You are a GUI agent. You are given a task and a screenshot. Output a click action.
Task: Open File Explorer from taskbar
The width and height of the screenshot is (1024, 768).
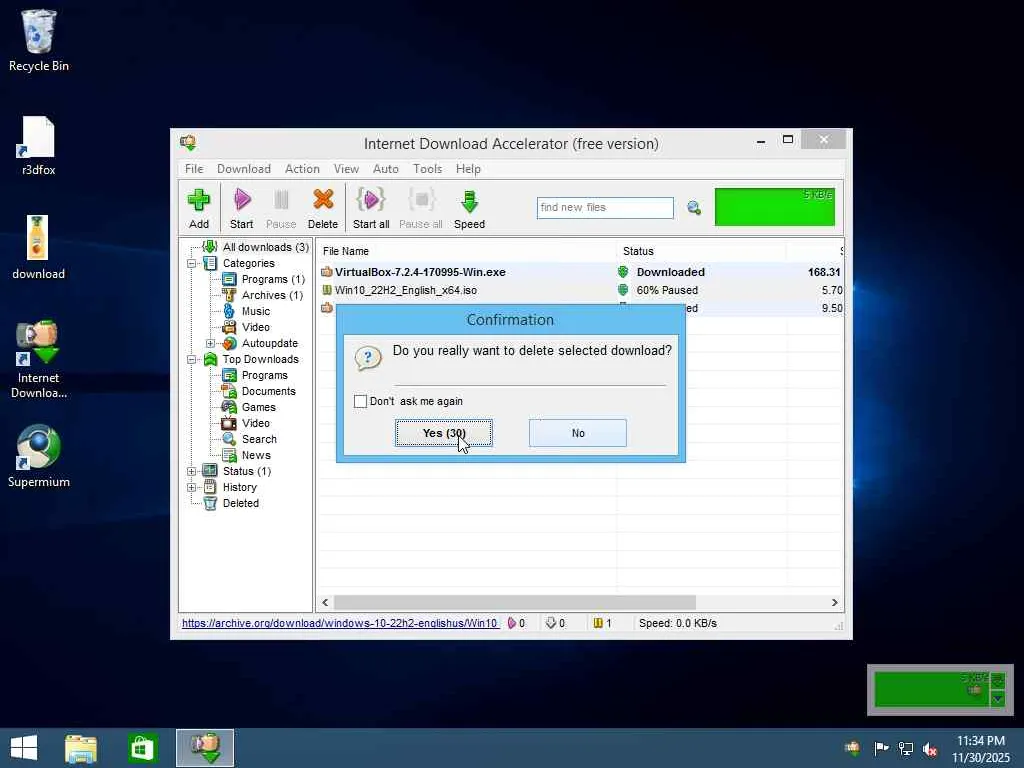81,748
